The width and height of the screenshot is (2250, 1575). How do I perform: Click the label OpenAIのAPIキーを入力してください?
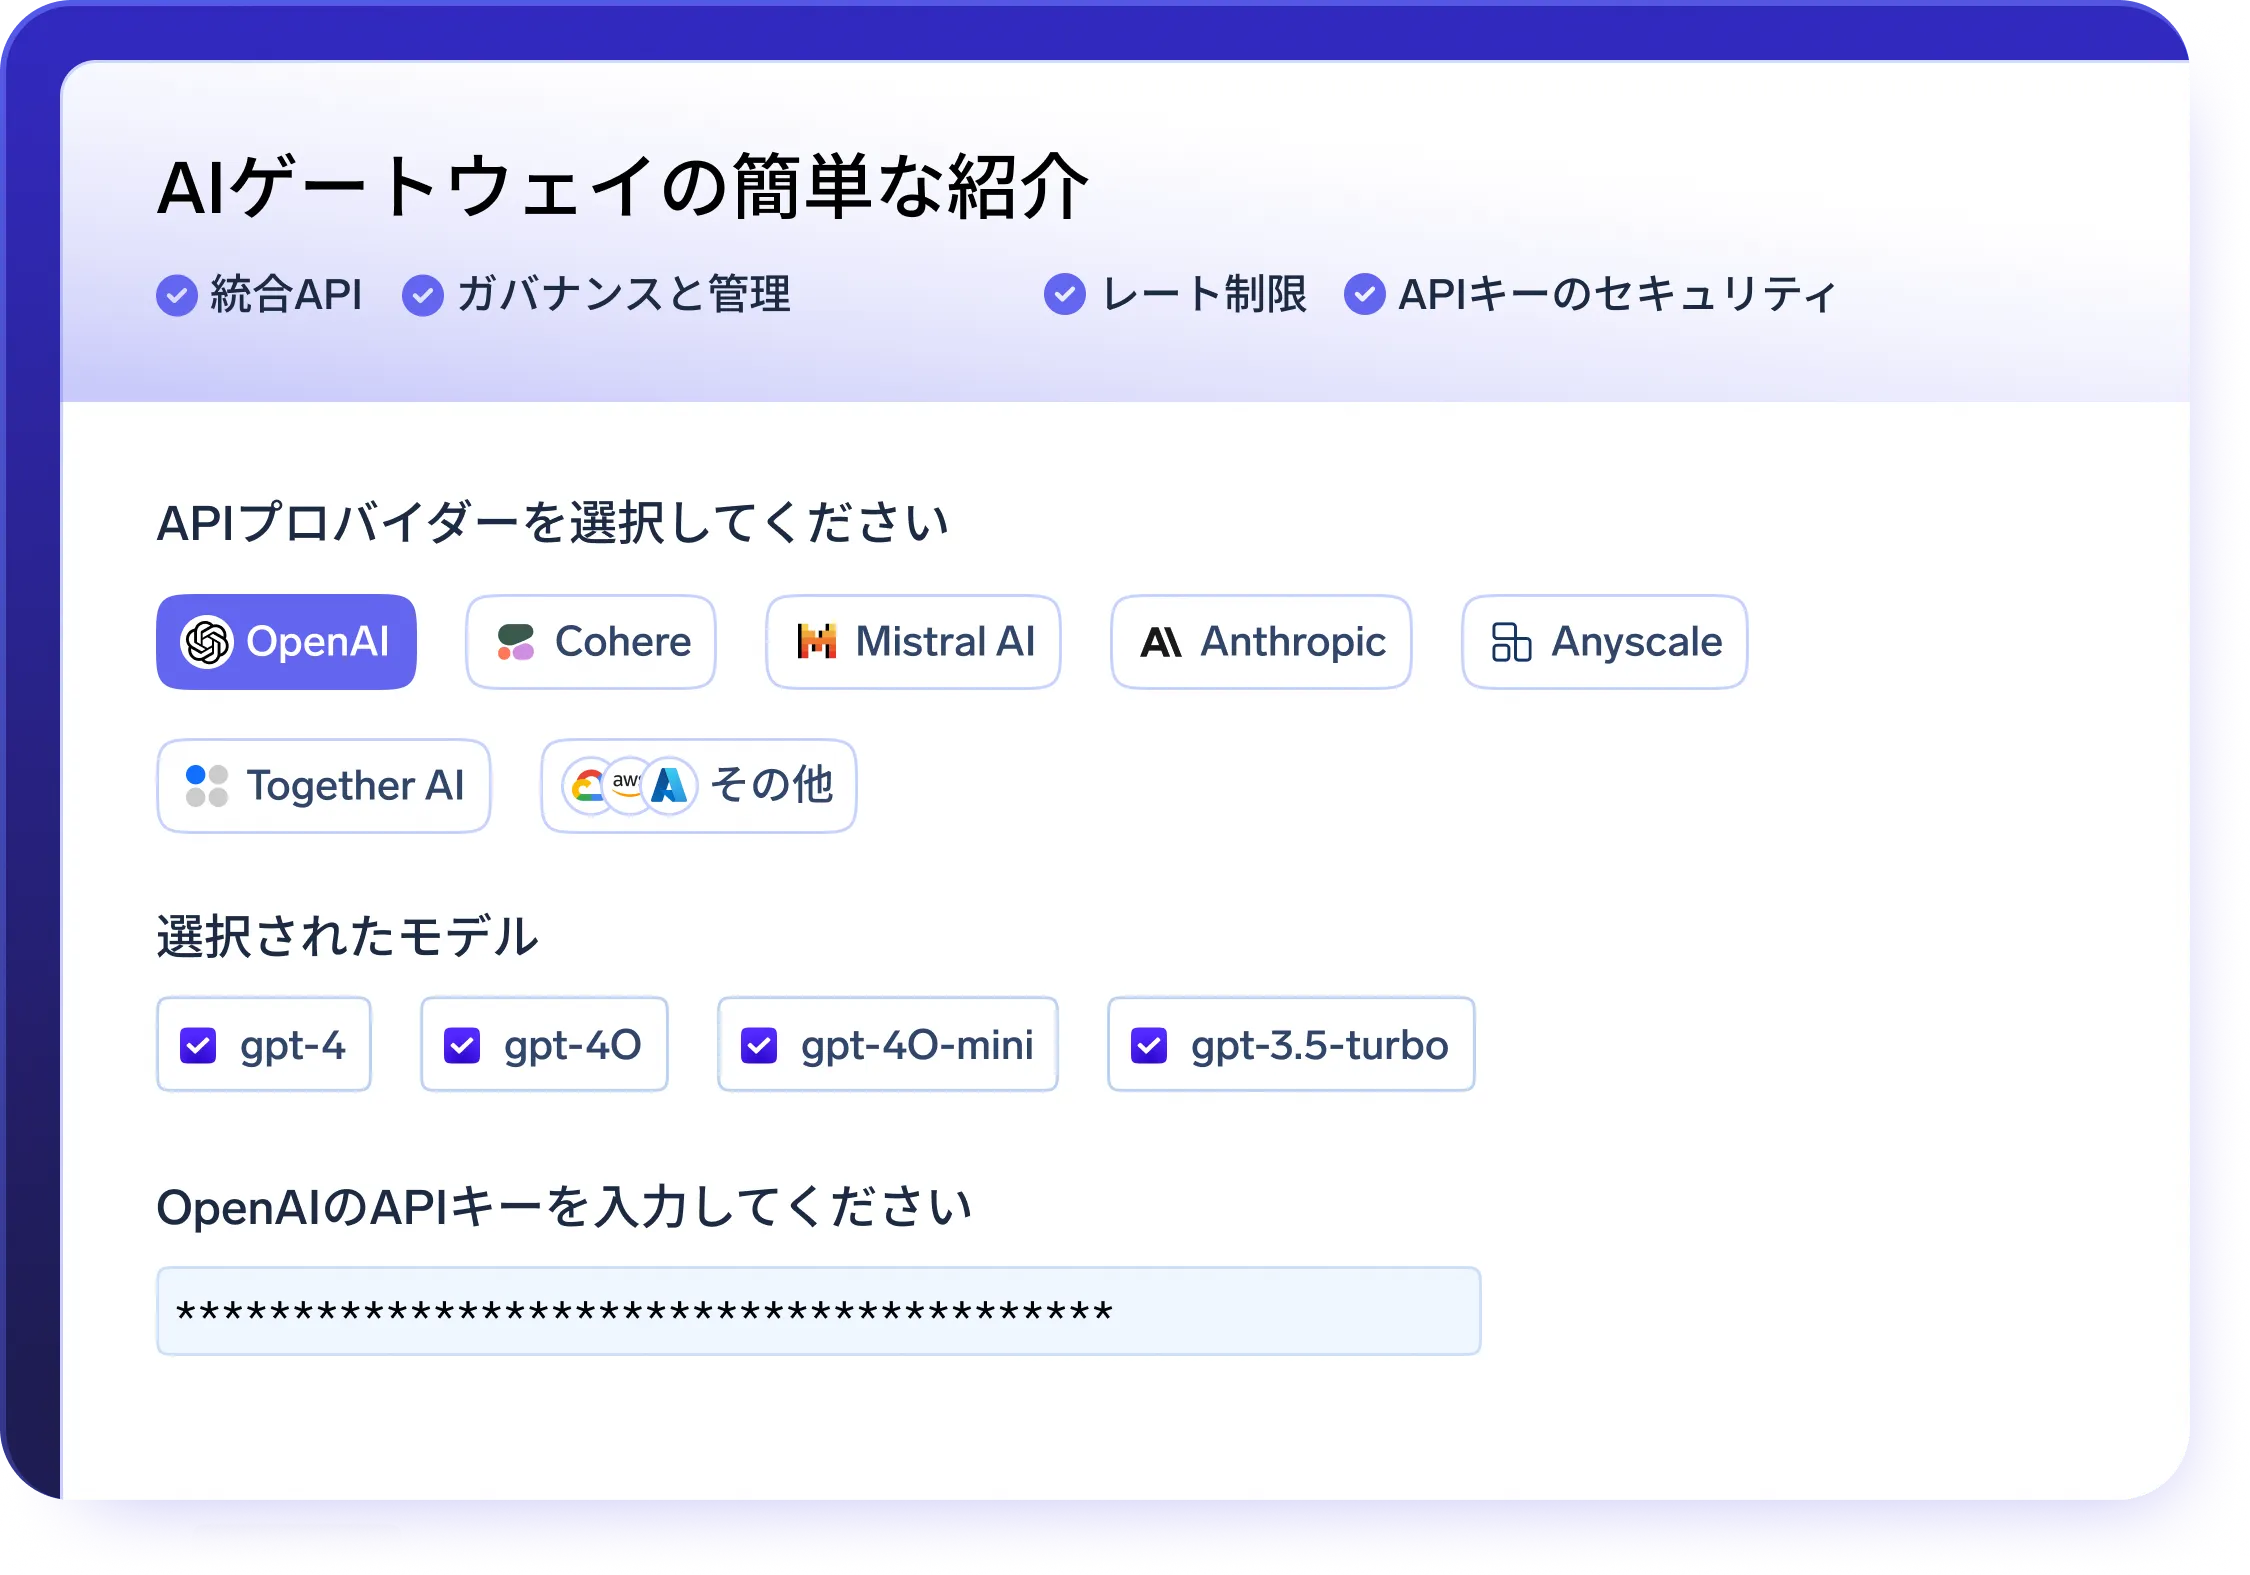click(x=565, y=1207)
